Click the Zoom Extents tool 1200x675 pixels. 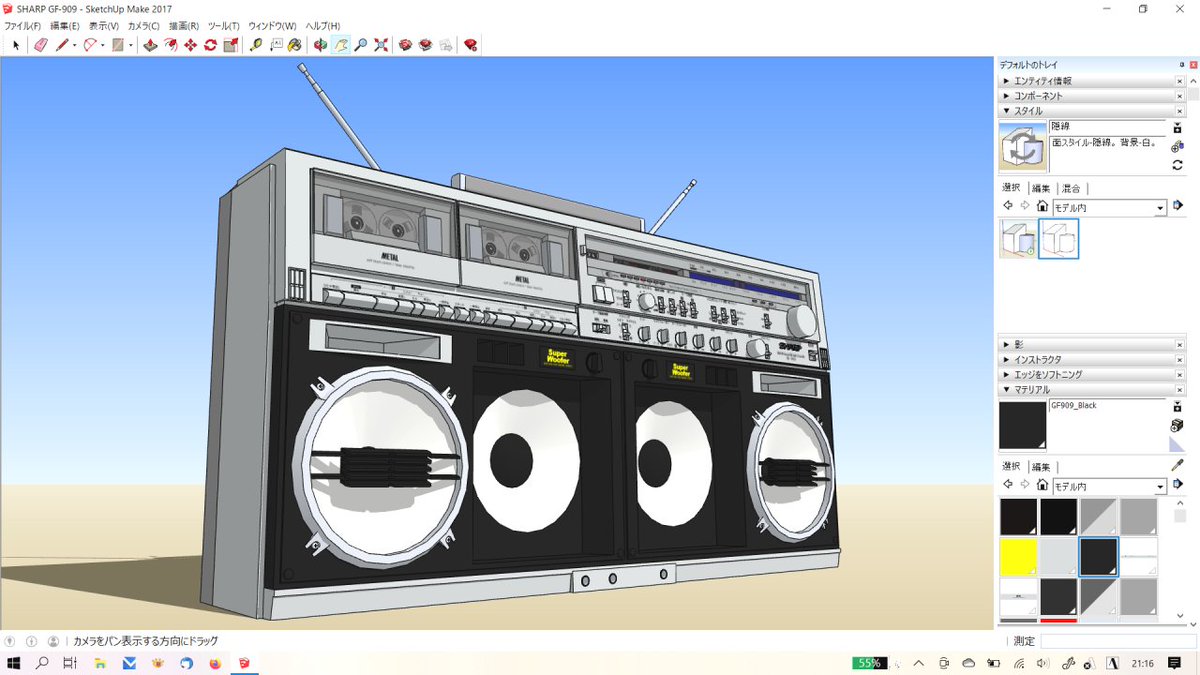pyautogui.click(x=381, y=45)
